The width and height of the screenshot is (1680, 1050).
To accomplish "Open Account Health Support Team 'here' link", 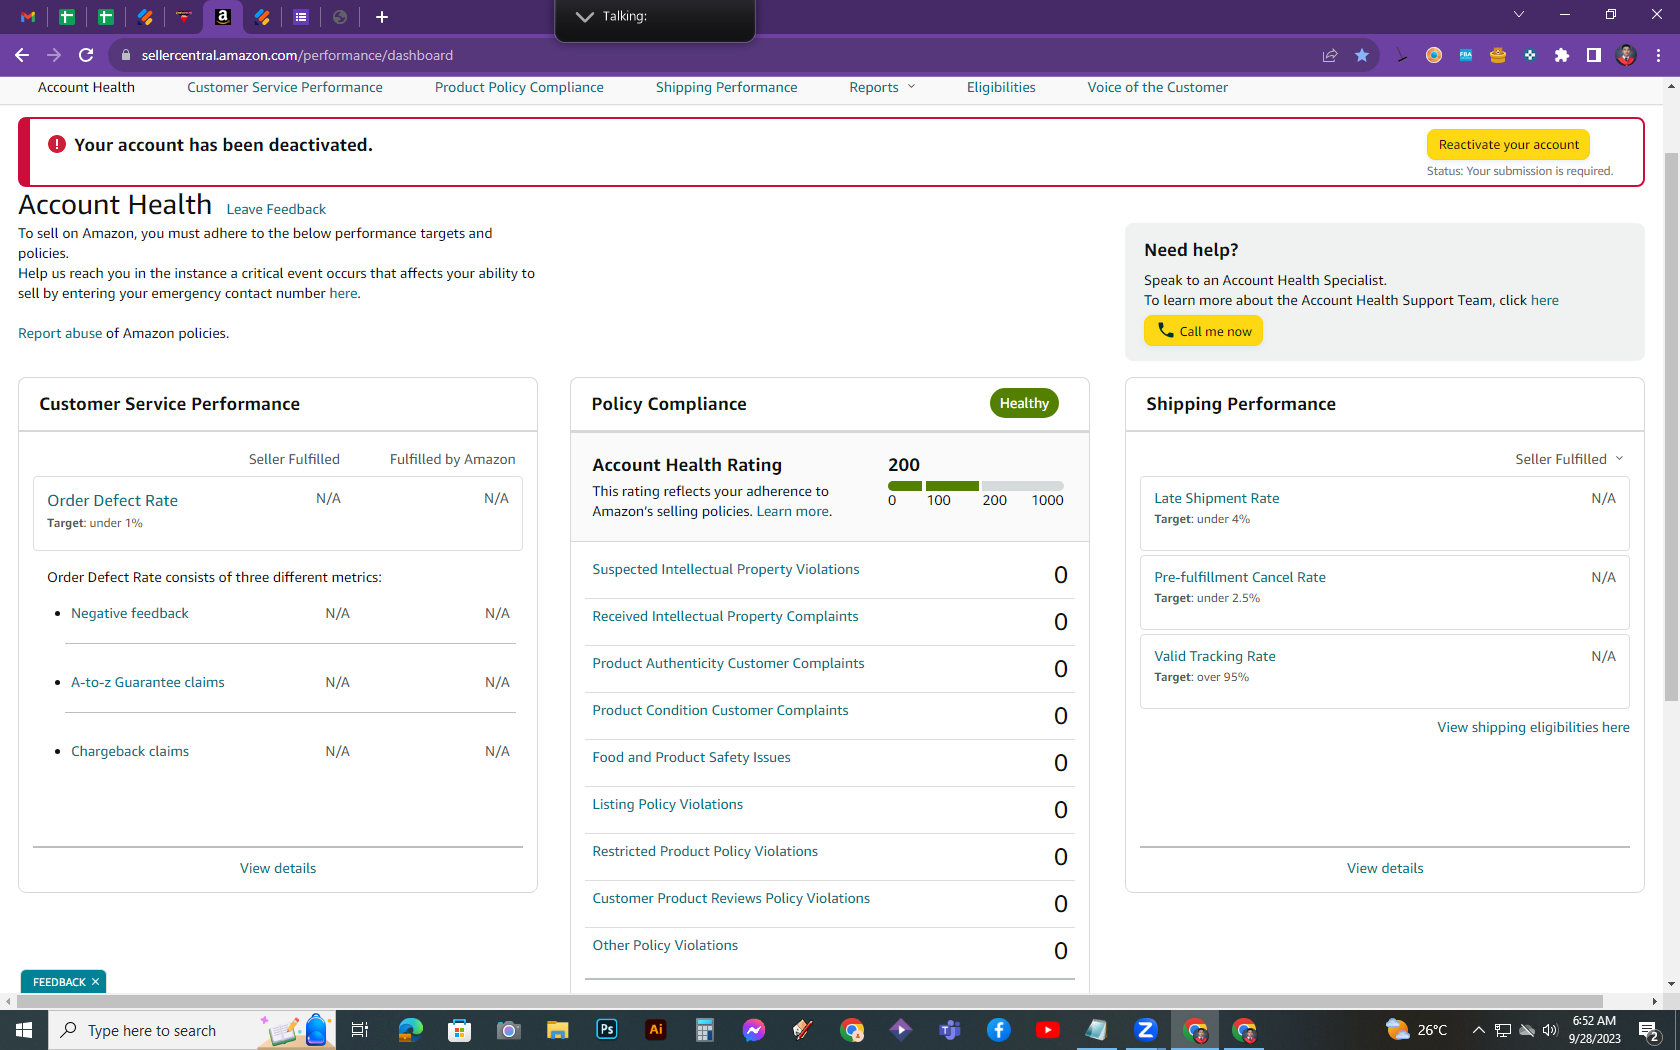I will [x=1544, y=300].
